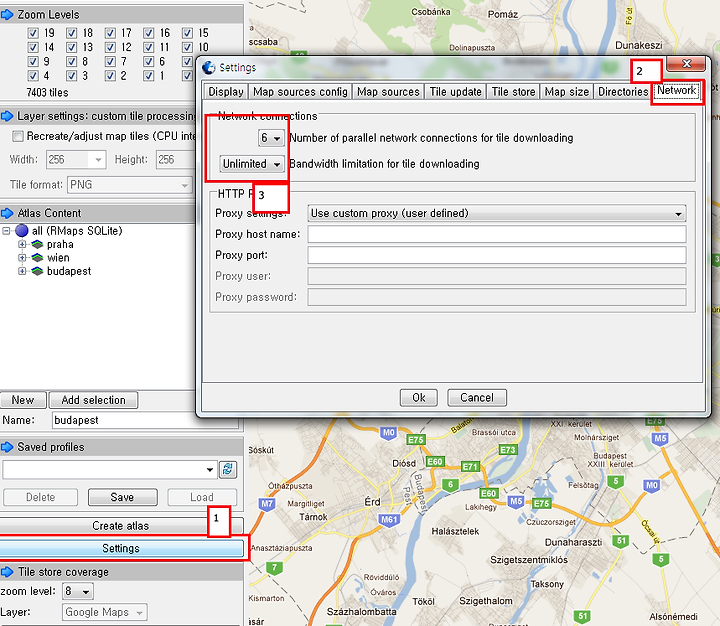Collapse the Layer settings panel arrow icon
Viewport: 720px width, 626px height.
tap(7, 116)
